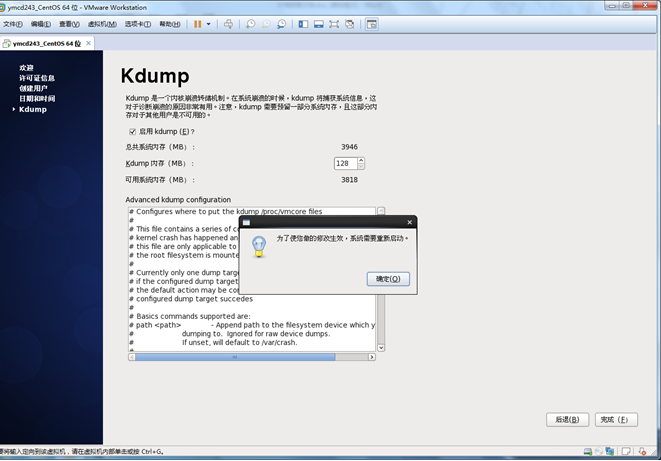Pause the virtual machine with the orange pause icon

coord(197,24)
